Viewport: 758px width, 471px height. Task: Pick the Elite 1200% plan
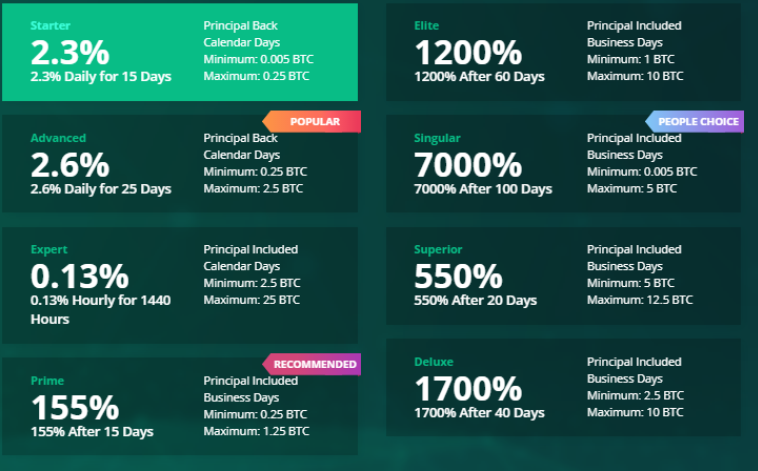pyautogui.click(x=563, y=52)
